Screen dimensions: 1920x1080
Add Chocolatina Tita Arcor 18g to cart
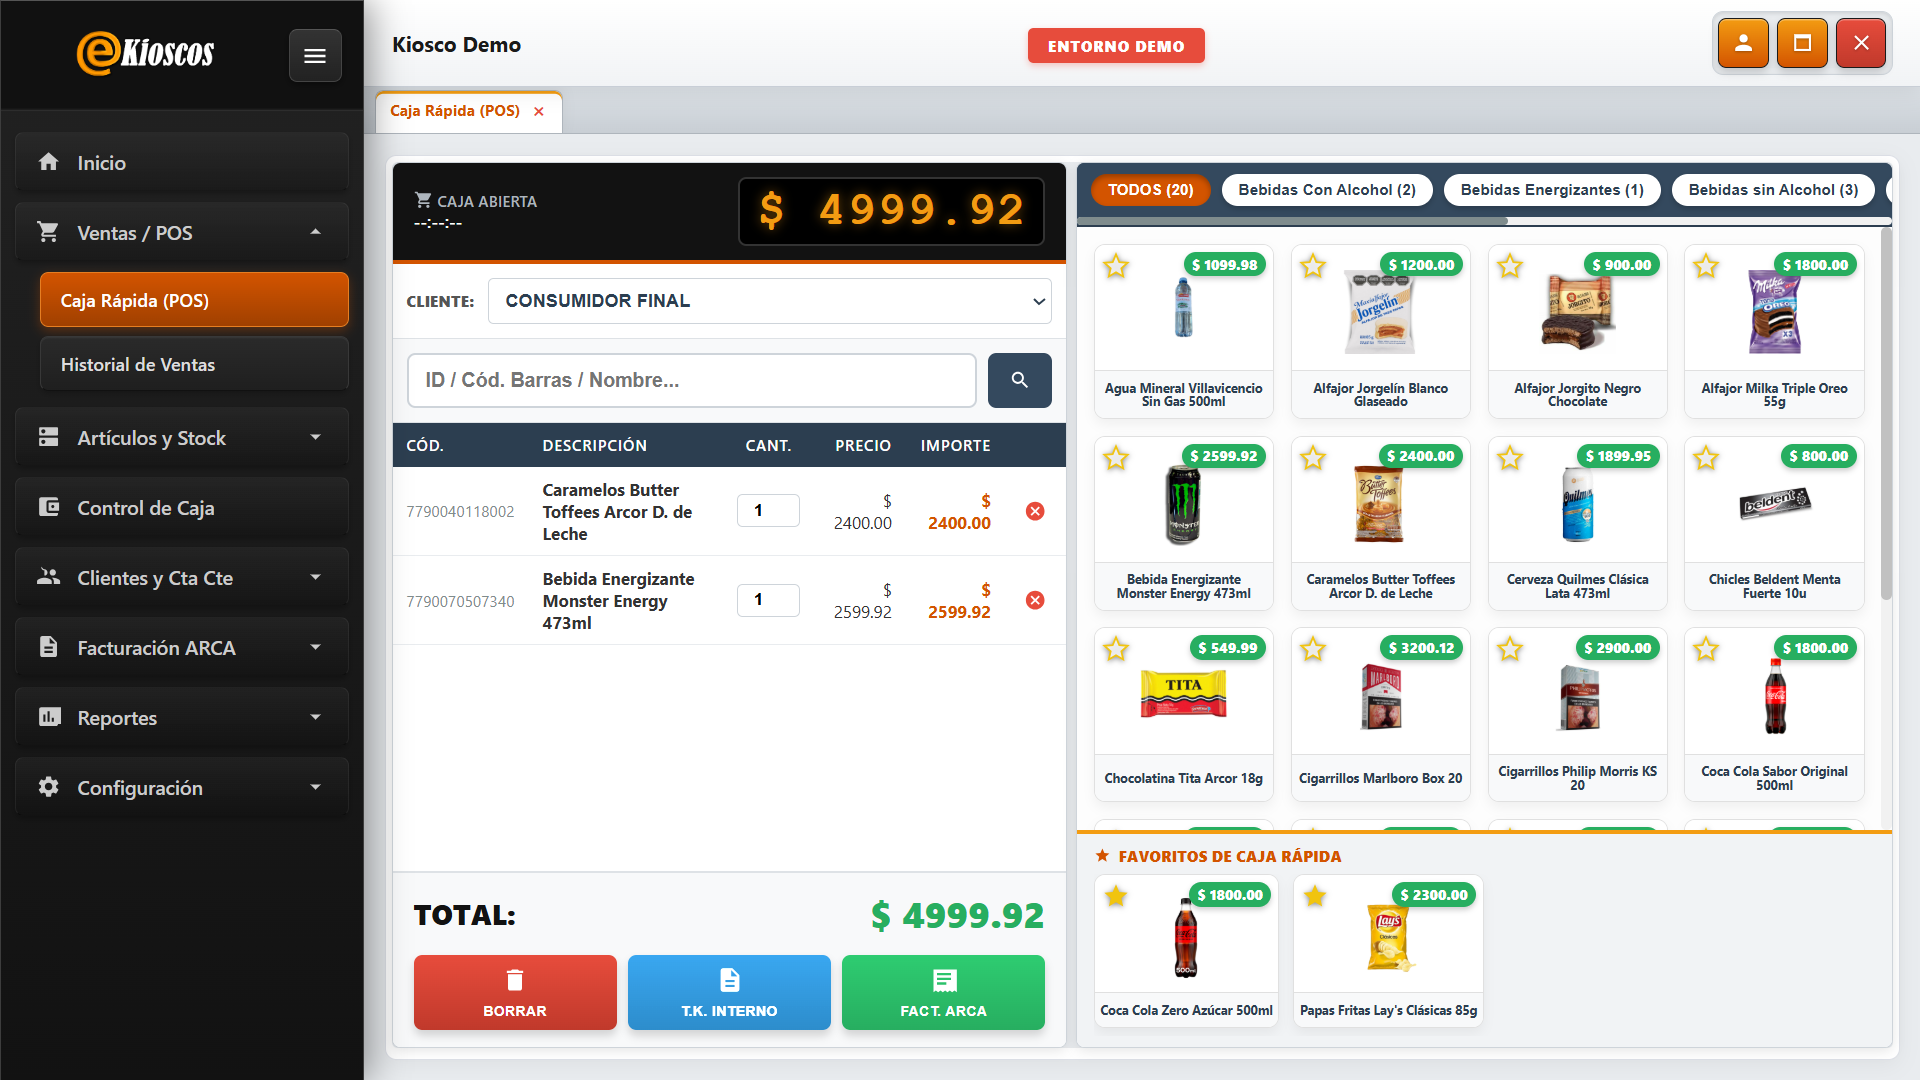pyautogui.click(x=1183, y=714)
